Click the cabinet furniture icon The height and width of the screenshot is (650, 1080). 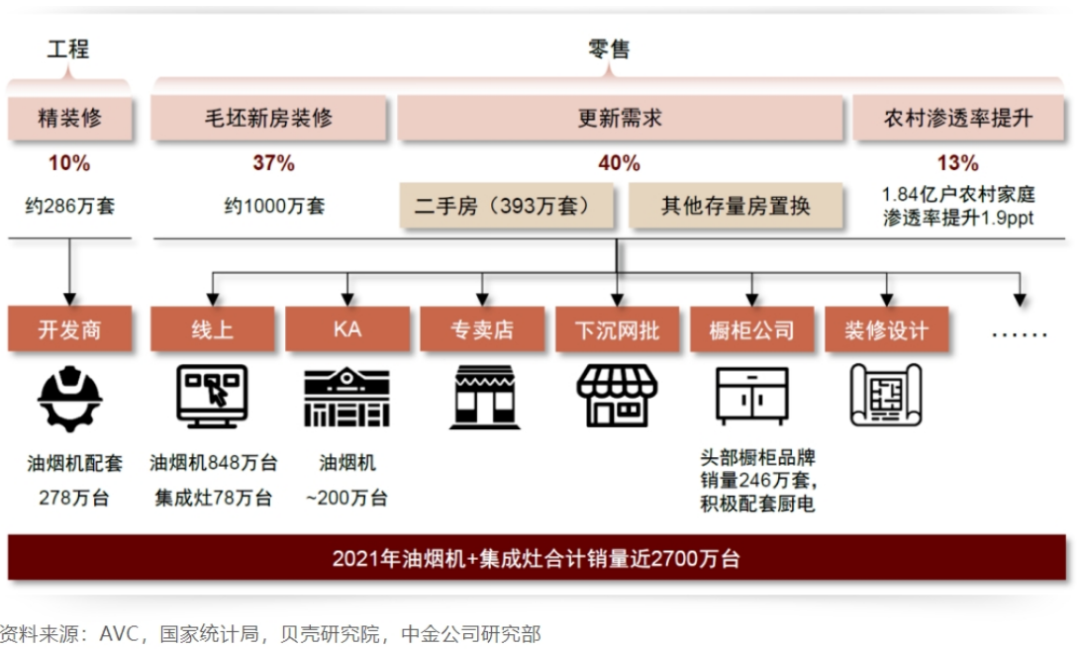point(752,397)
